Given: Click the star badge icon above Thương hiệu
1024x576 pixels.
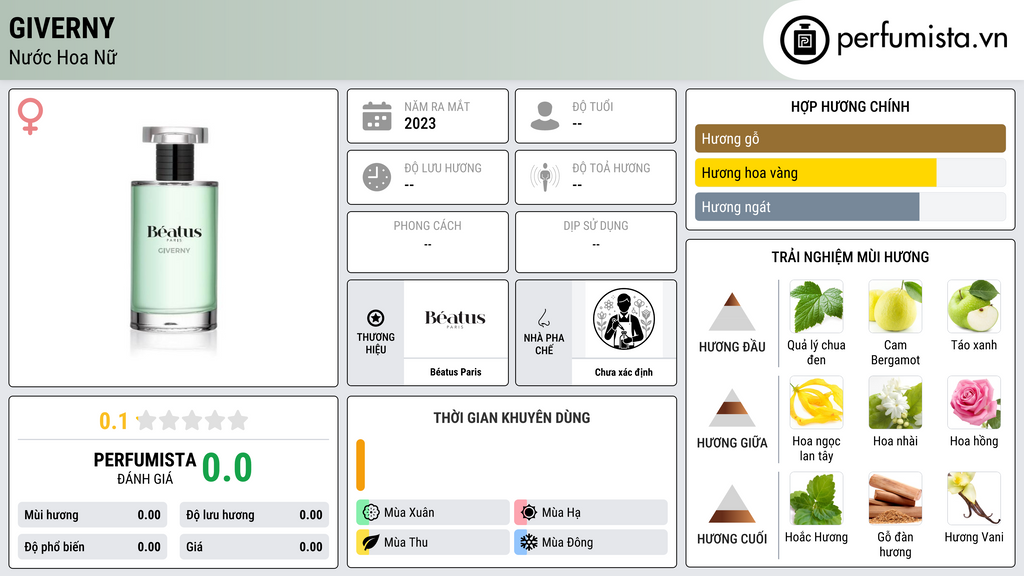Looking at the screenshot, I should (x=376, y=318).
